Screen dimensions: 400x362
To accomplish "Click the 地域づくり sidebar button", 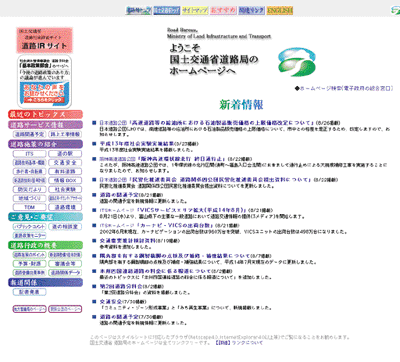I will (x=29, y=198).
